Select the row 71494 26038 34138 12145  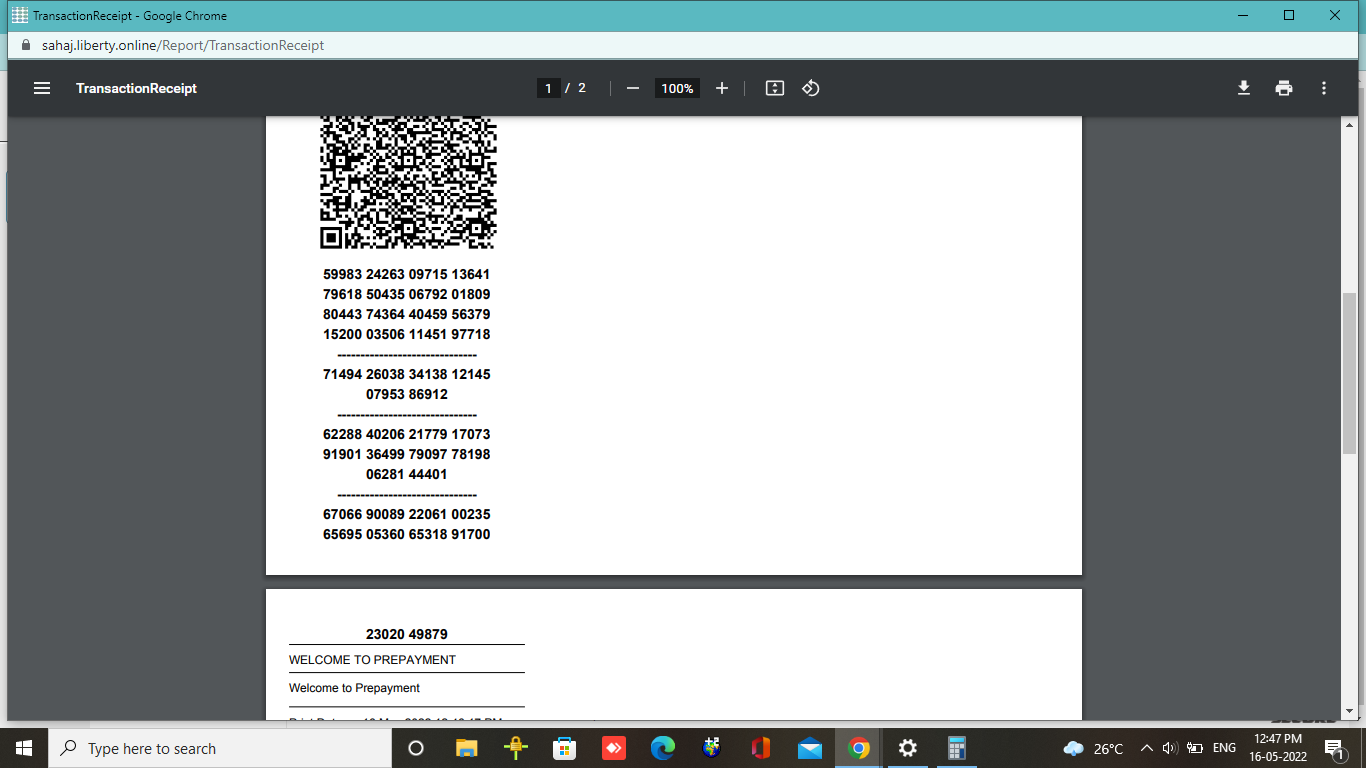point(407,374)
